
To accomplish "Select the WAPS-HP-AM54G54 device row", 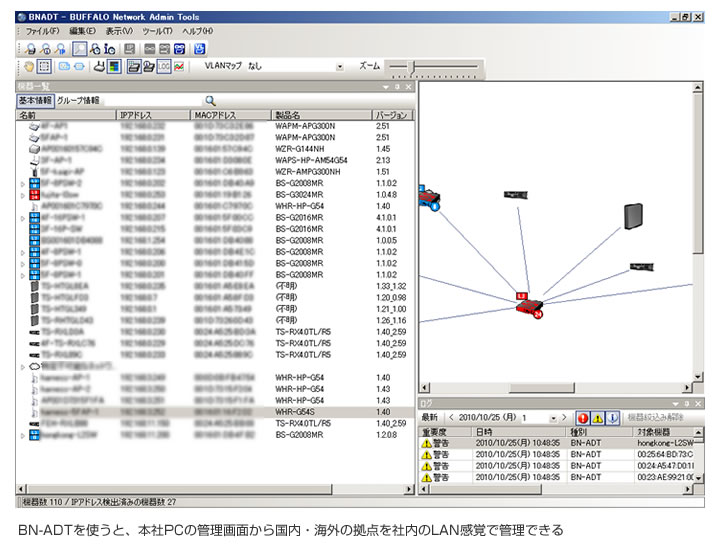I will 215,160.
